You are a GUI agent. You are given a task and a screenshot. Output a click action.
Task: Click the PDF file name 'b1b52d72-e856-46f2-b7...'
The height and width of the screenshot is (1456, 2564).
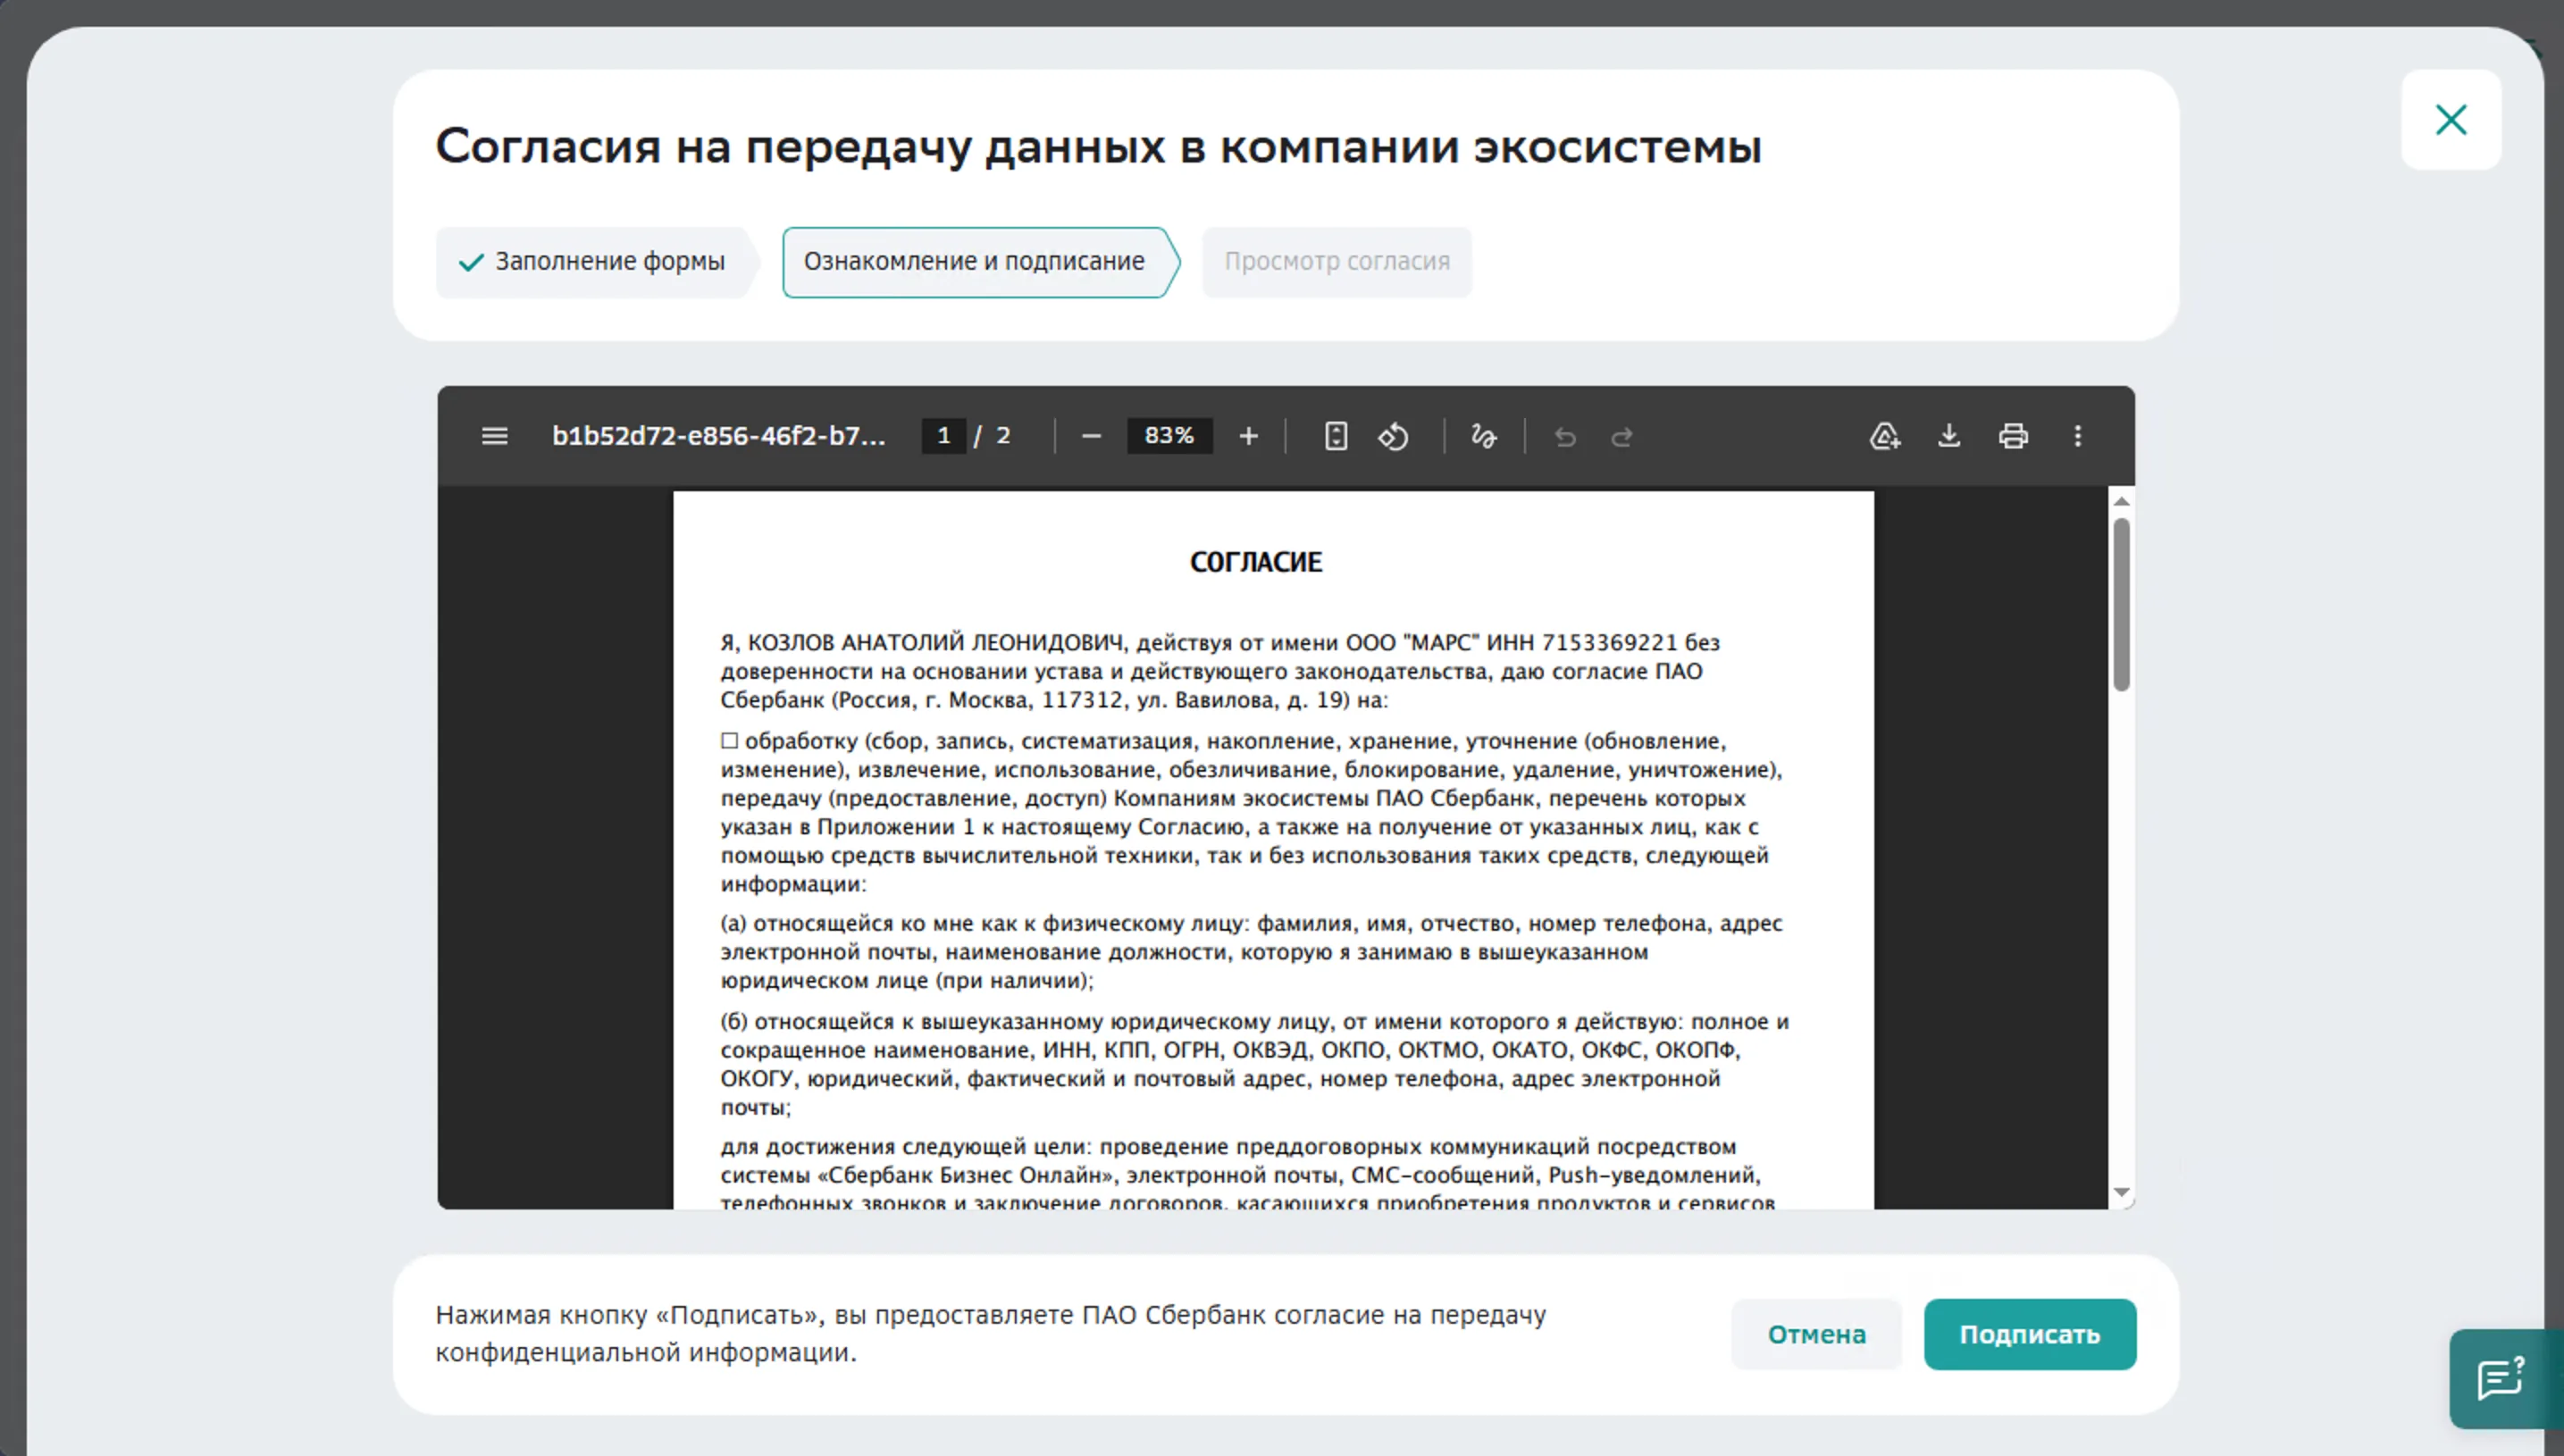pyautogui.click(x=719, y=436)
